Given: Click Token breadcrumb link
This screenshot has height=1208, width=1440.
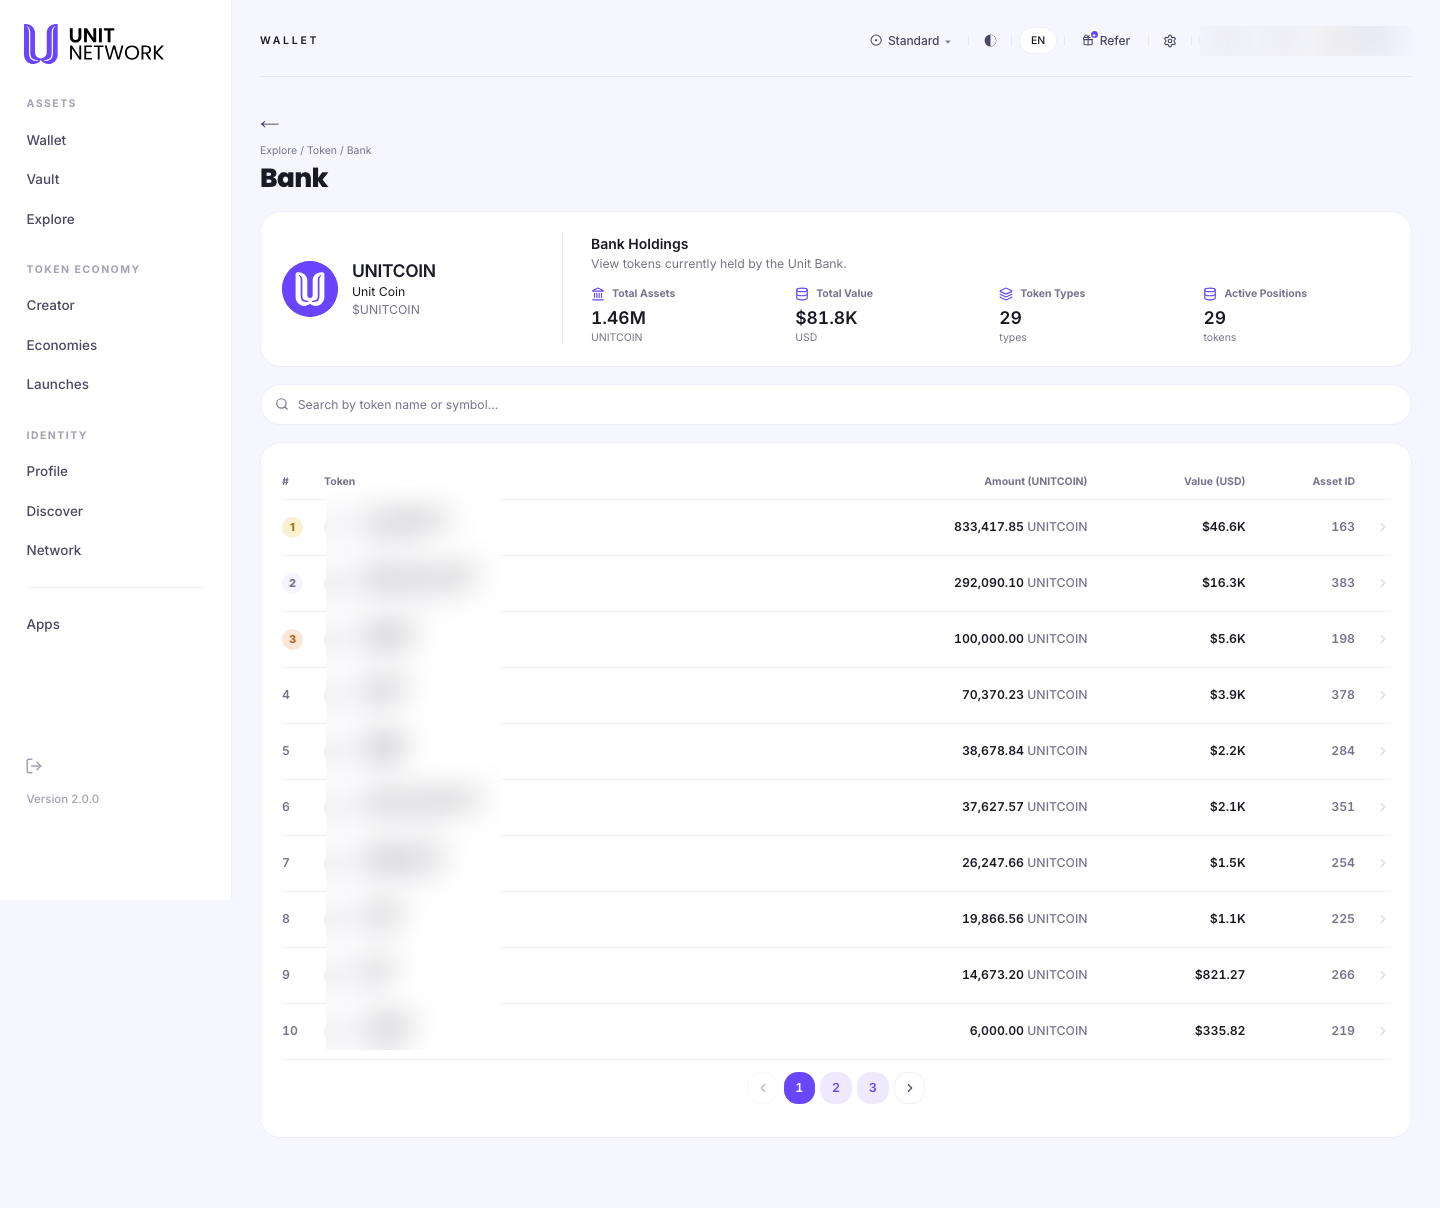Looking at the screenshot, I should [x=322, y=151].
